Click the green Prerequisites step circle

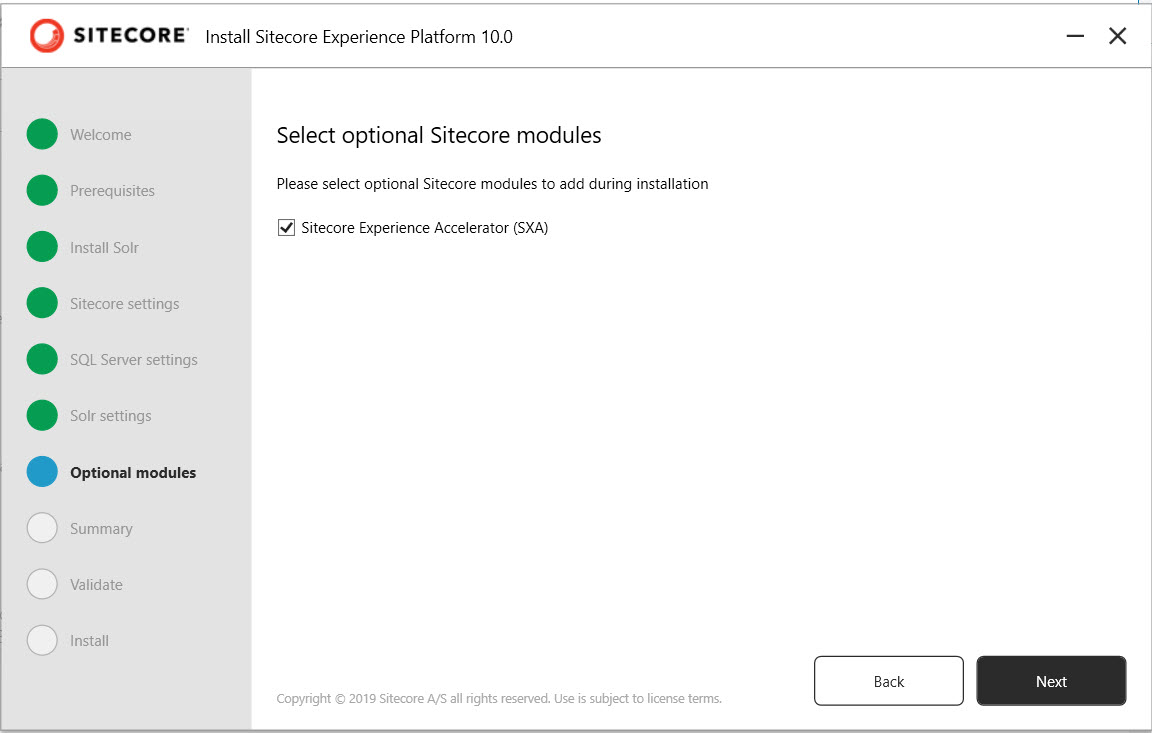coord(42,190)
